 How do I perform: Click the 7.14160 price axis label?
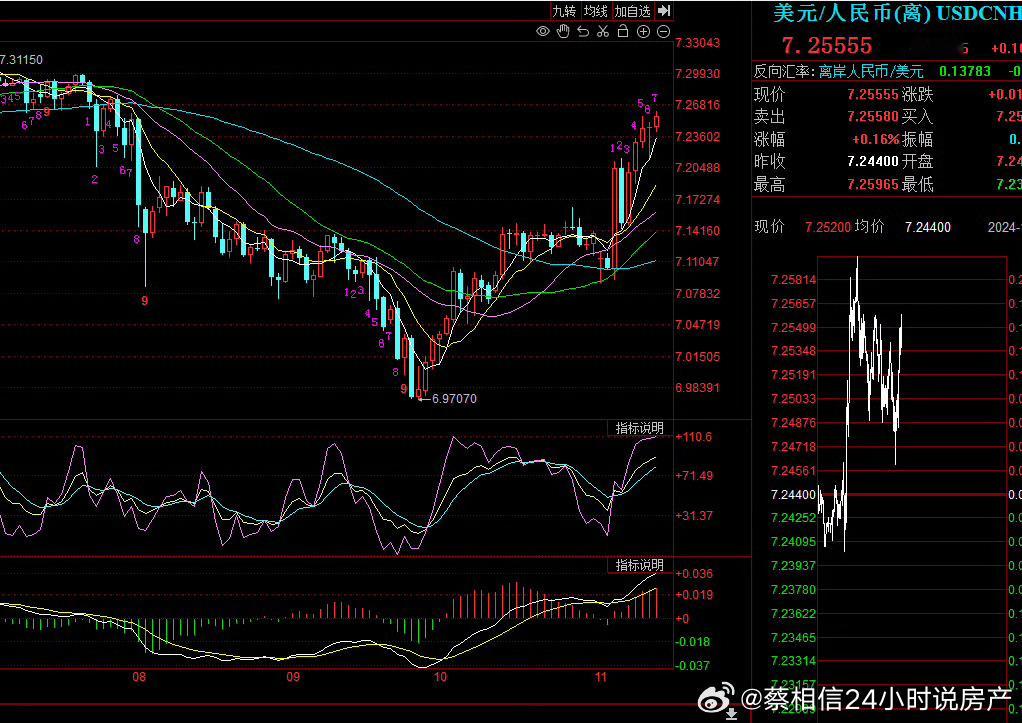click(x=697, y=230)
